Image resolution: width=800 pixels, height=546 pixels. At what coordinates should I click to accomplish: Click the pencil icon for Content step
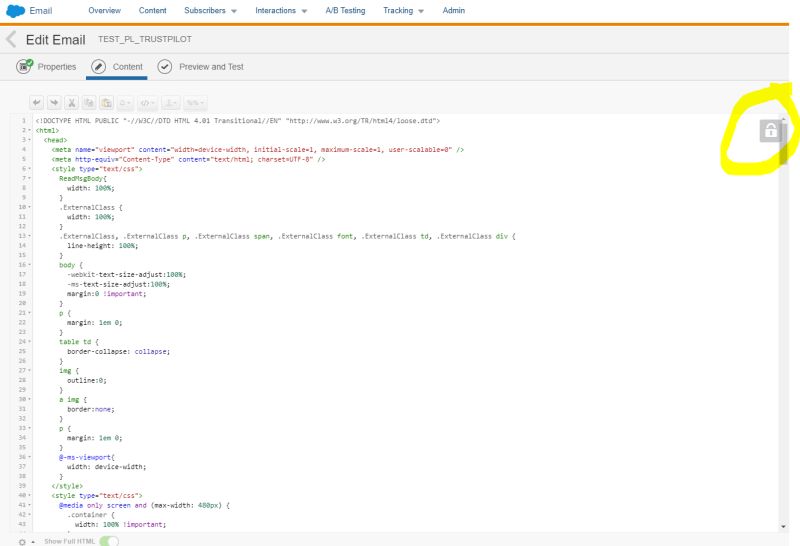[x=98, y=66]
